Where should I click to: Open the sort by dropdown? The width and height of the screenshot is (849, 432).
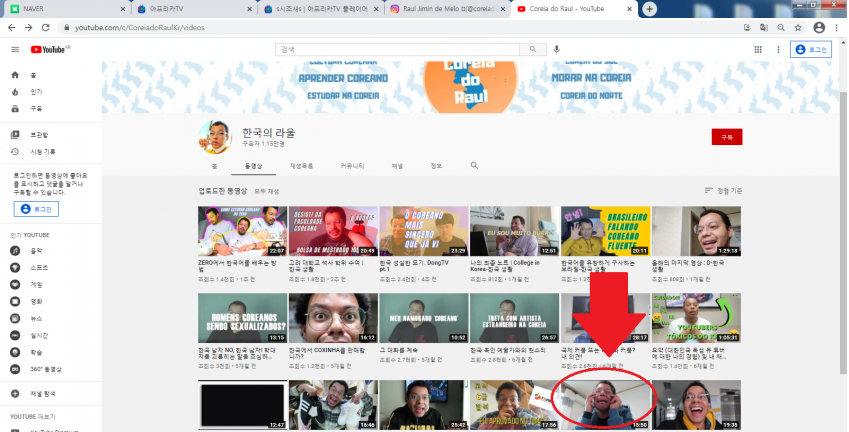[723, 191]
